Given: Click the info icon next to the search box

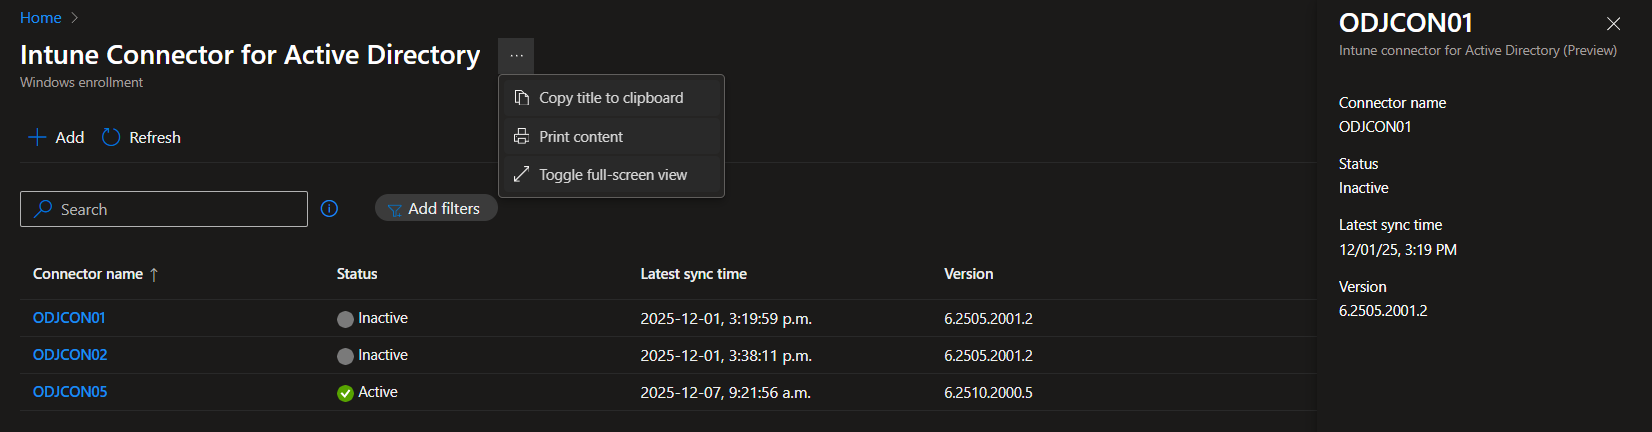Looking at the screenshot, I should [x=329, y=208].
